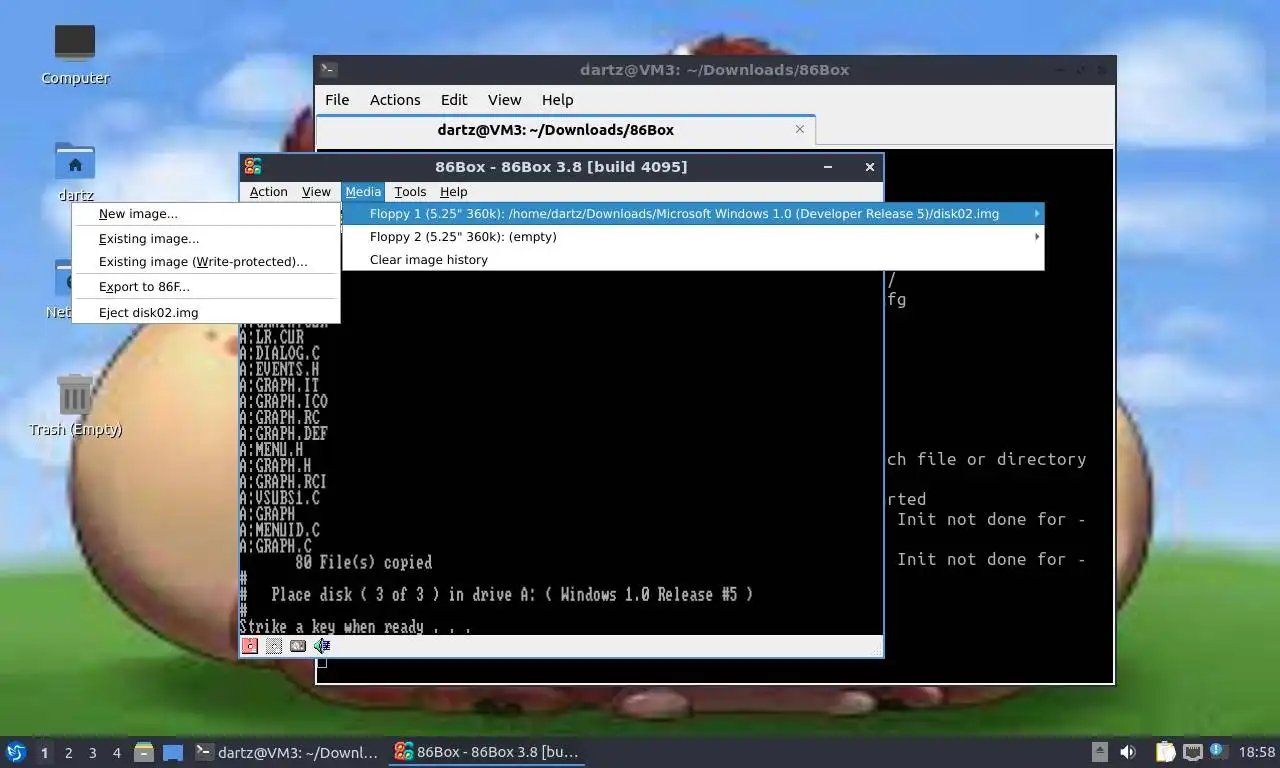Screen dimensions: 1280x768
Task: Click the 86Box logo in window title bar
Action: click(x=253, y=167)
